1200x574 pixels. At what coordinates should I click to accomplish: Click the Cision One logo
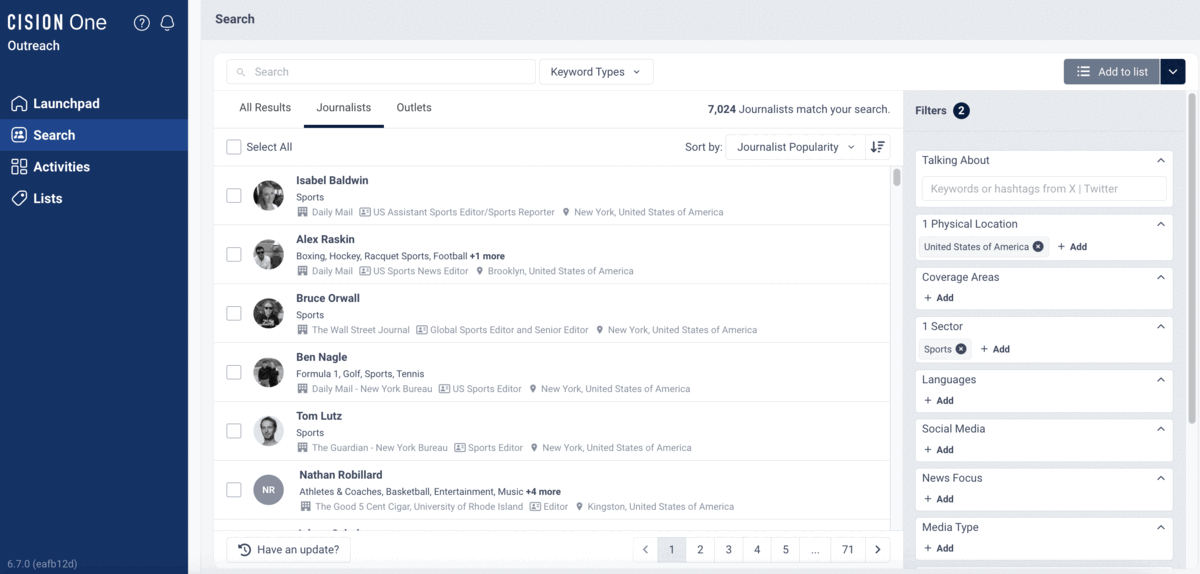[x=57, y=23]
